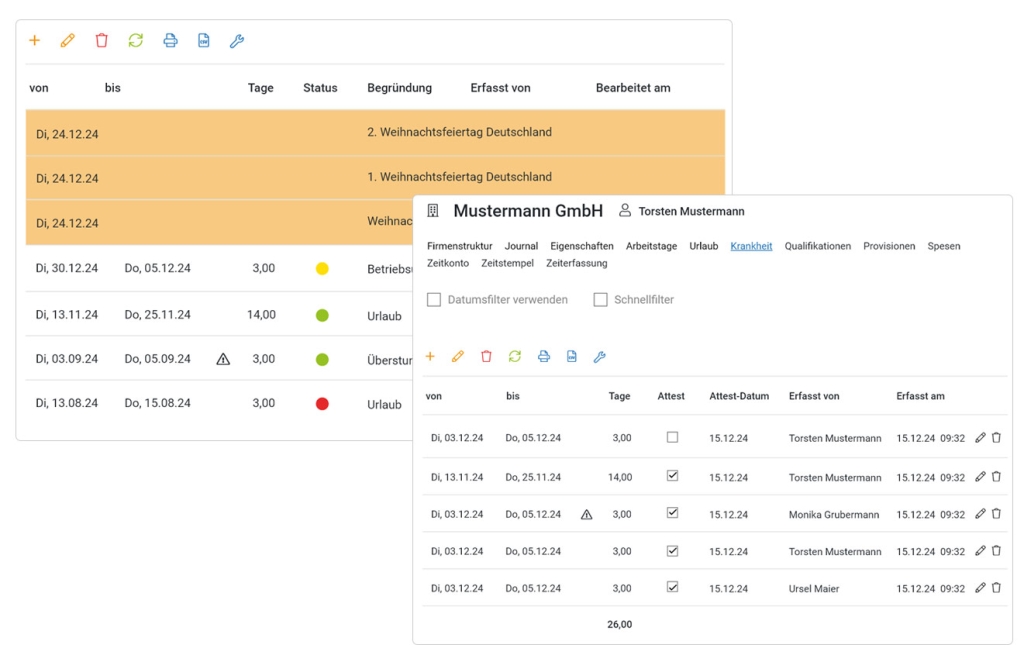Click the Bearbeitet am column header
Viewport: 1024px width, 662px height.
[x=633, y=87]
